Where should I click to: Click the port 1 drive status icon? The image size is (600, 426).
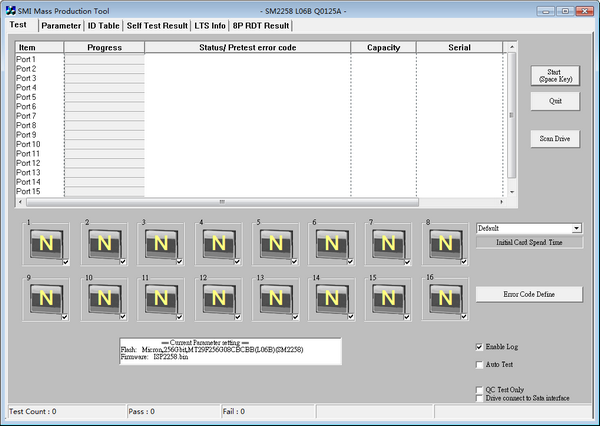coord(44,243)
